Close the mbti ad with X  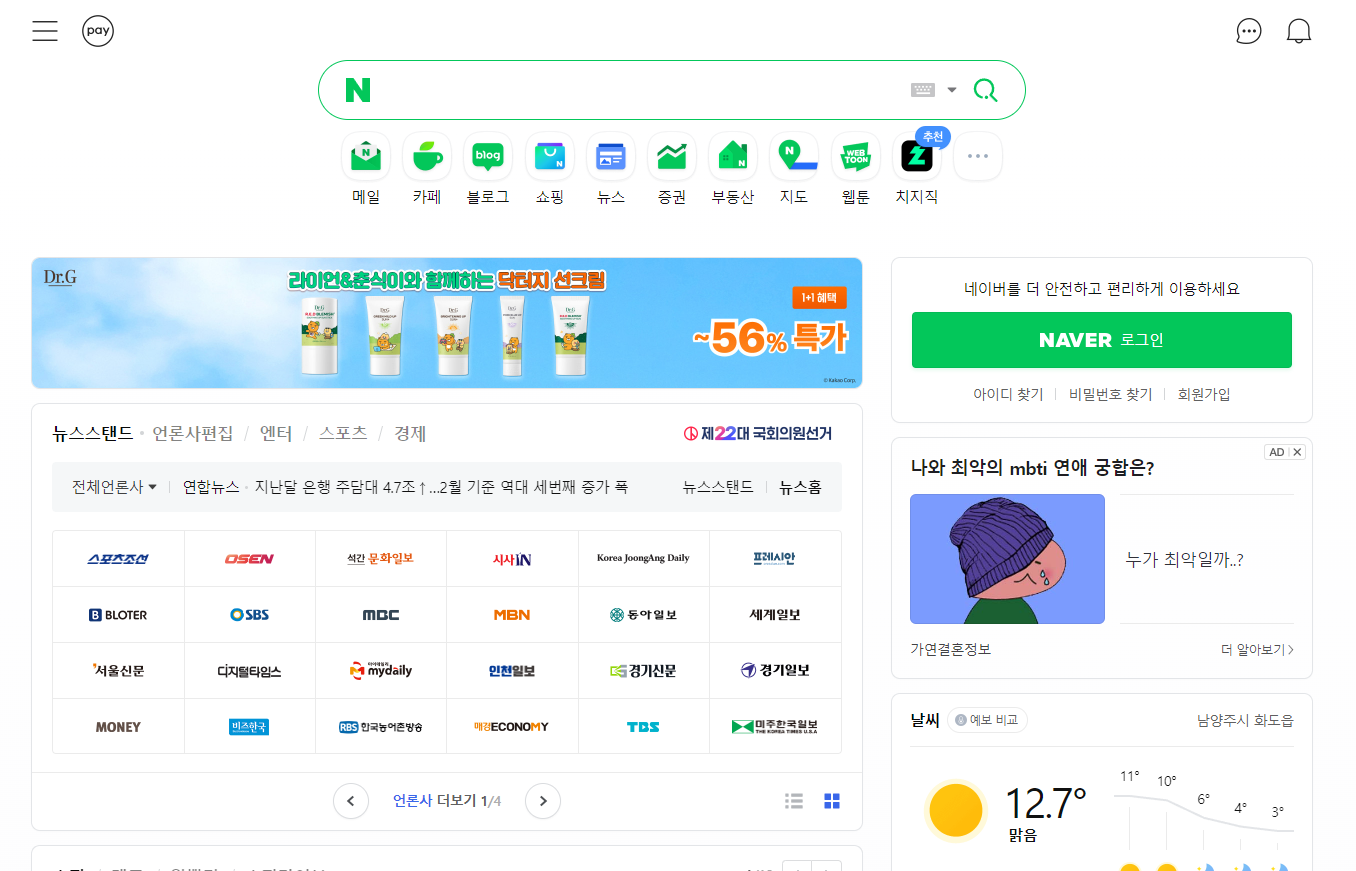tap(1297, 452)
